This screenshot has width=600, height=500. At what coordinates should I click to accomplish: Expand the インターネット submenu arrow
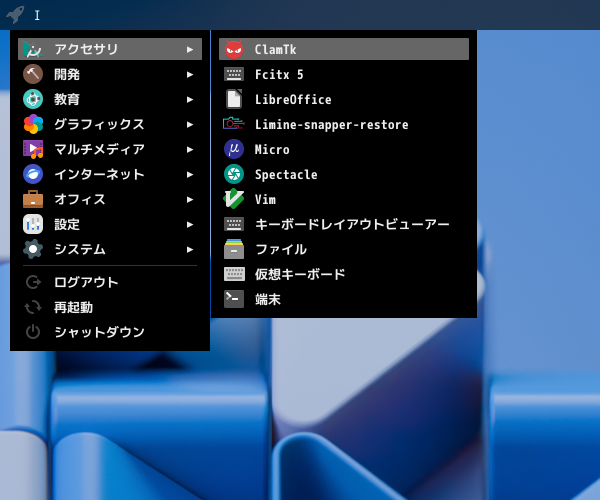pyautogui.click(x=190, y=174)
